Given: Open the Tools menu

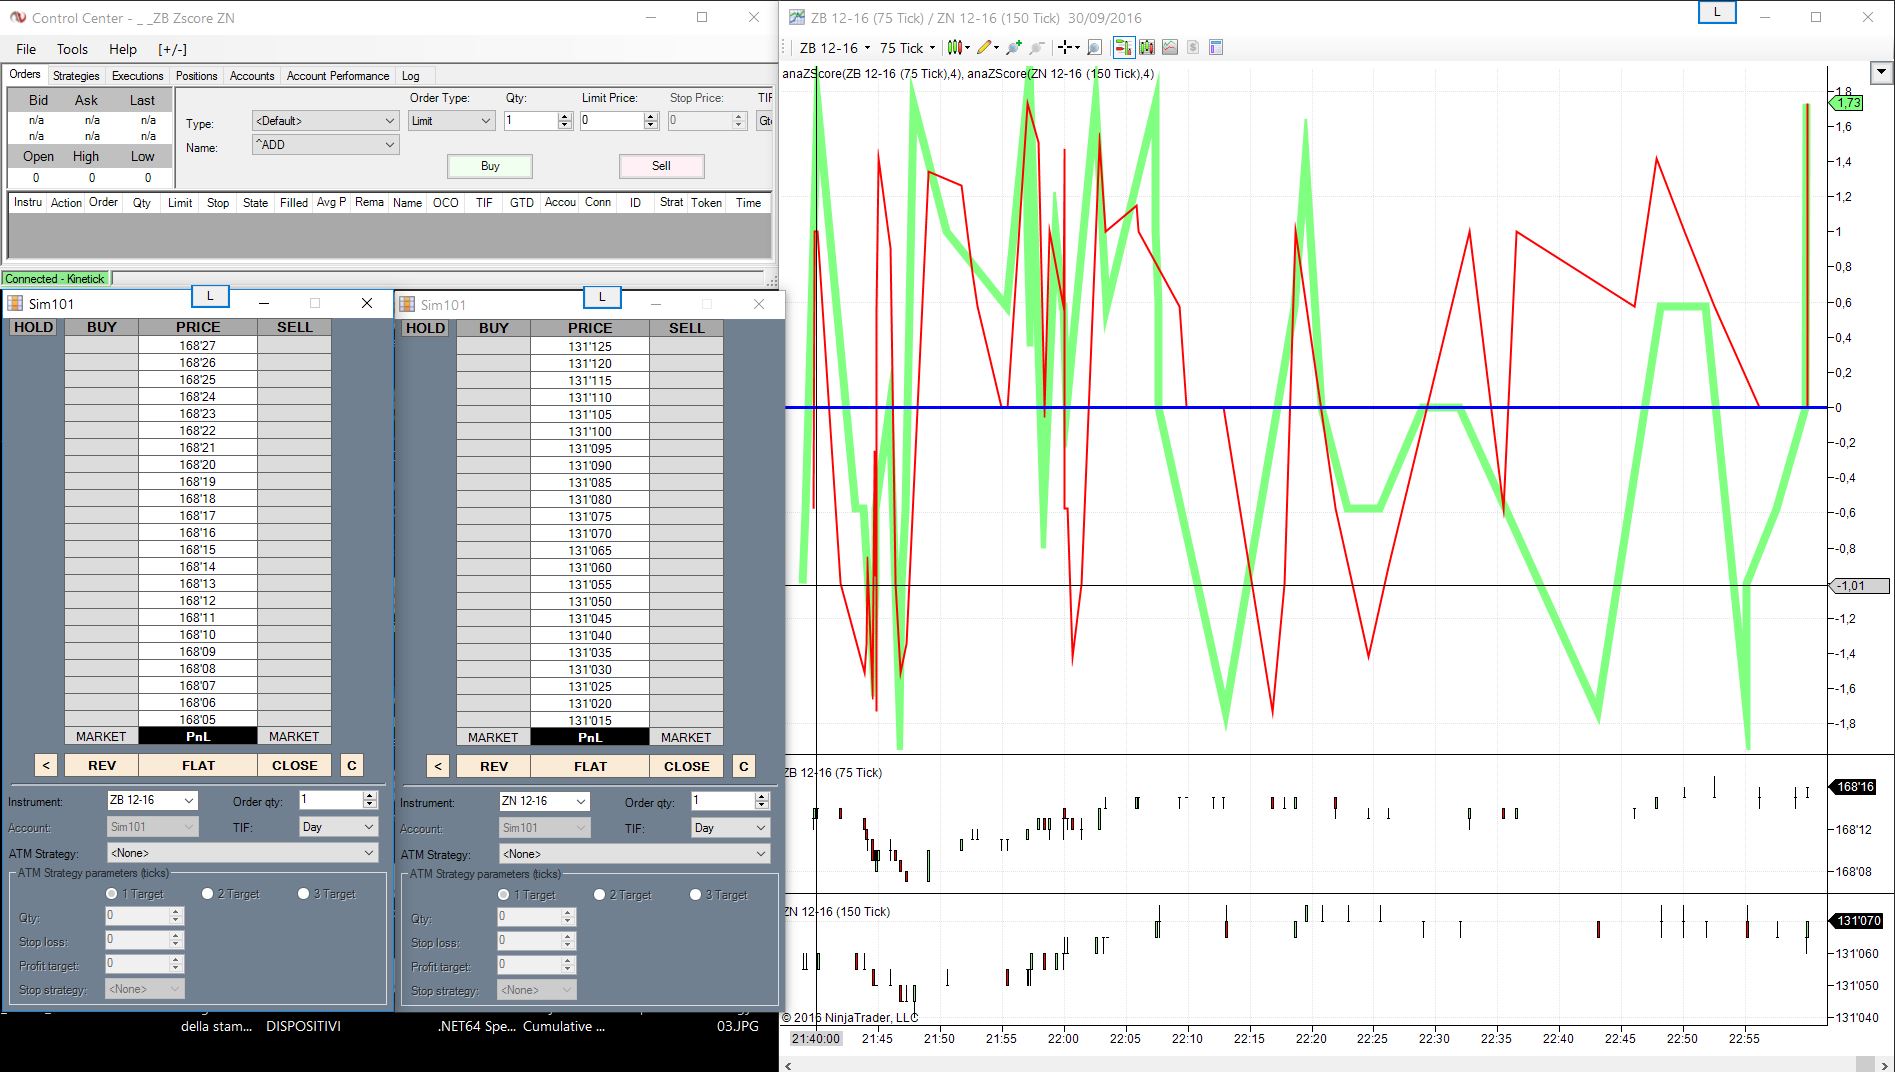Looking at the screenshot, I should click(x=72, y=49).
